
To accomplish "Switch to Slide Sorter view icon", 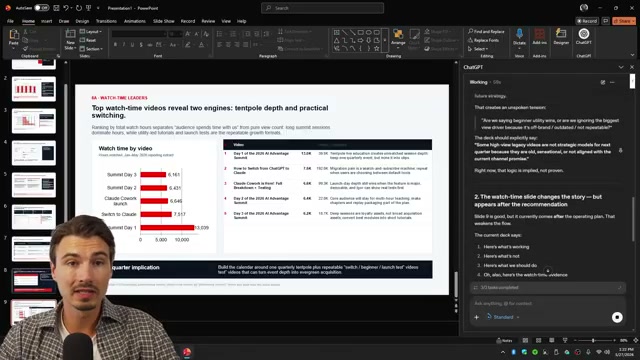I will (538, 340).
